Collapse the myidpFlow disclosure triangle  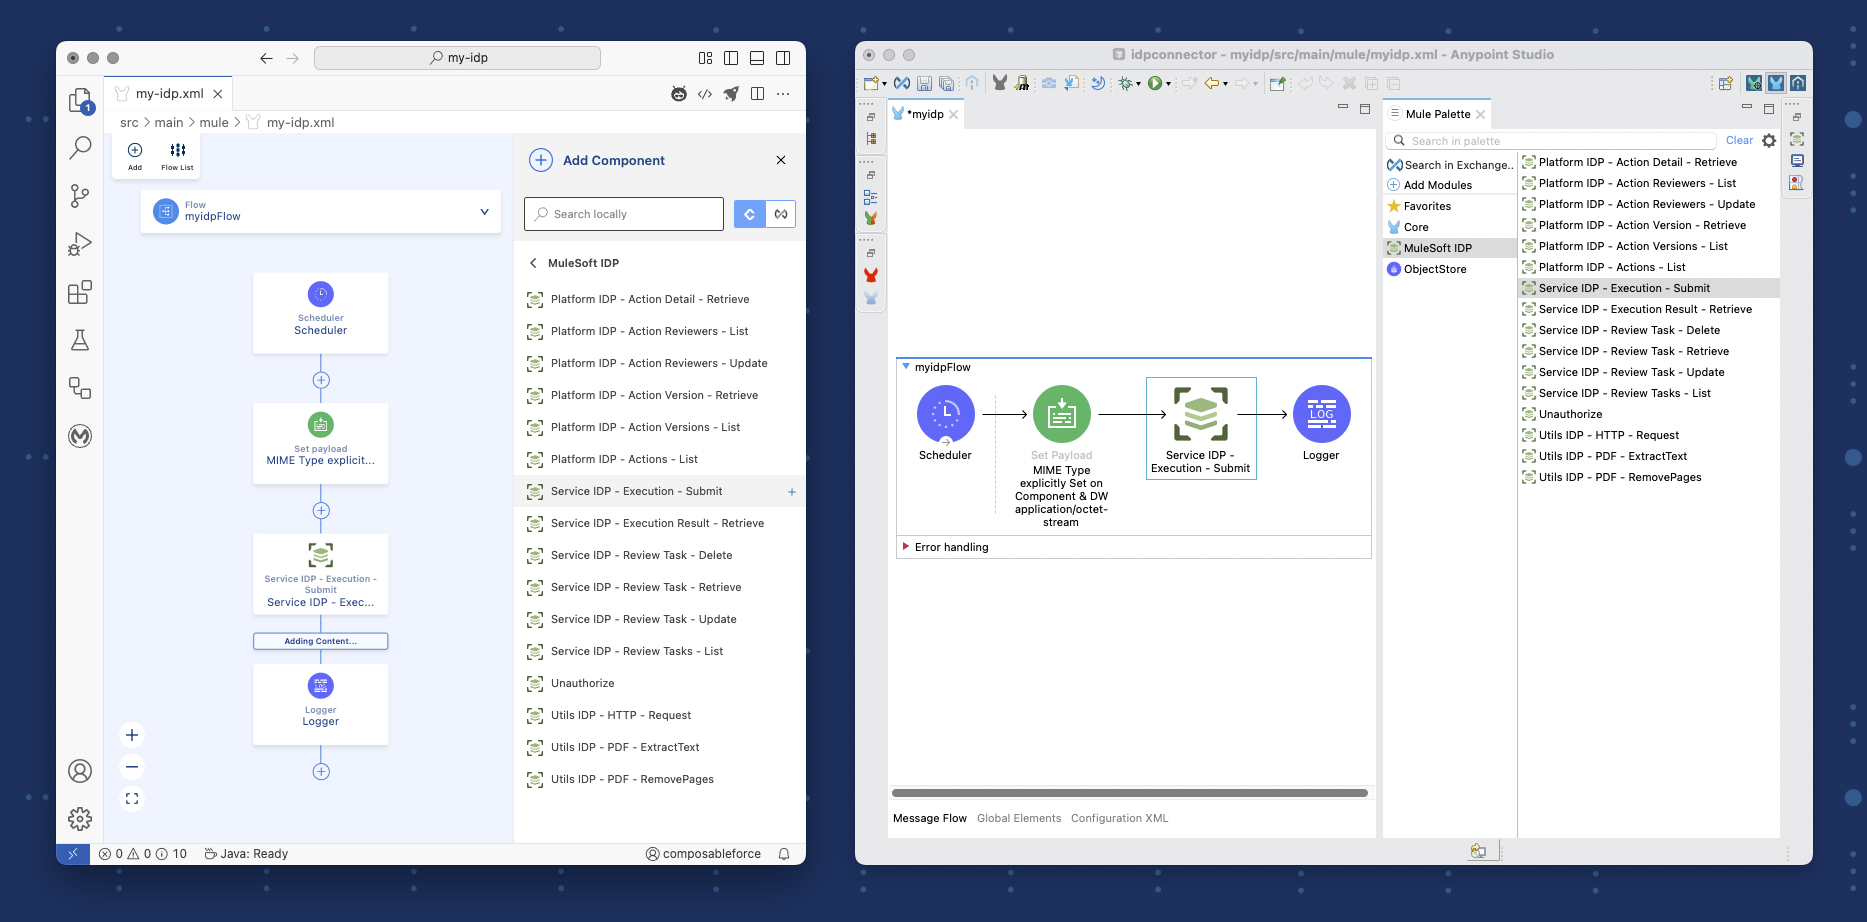click(906, 367)
